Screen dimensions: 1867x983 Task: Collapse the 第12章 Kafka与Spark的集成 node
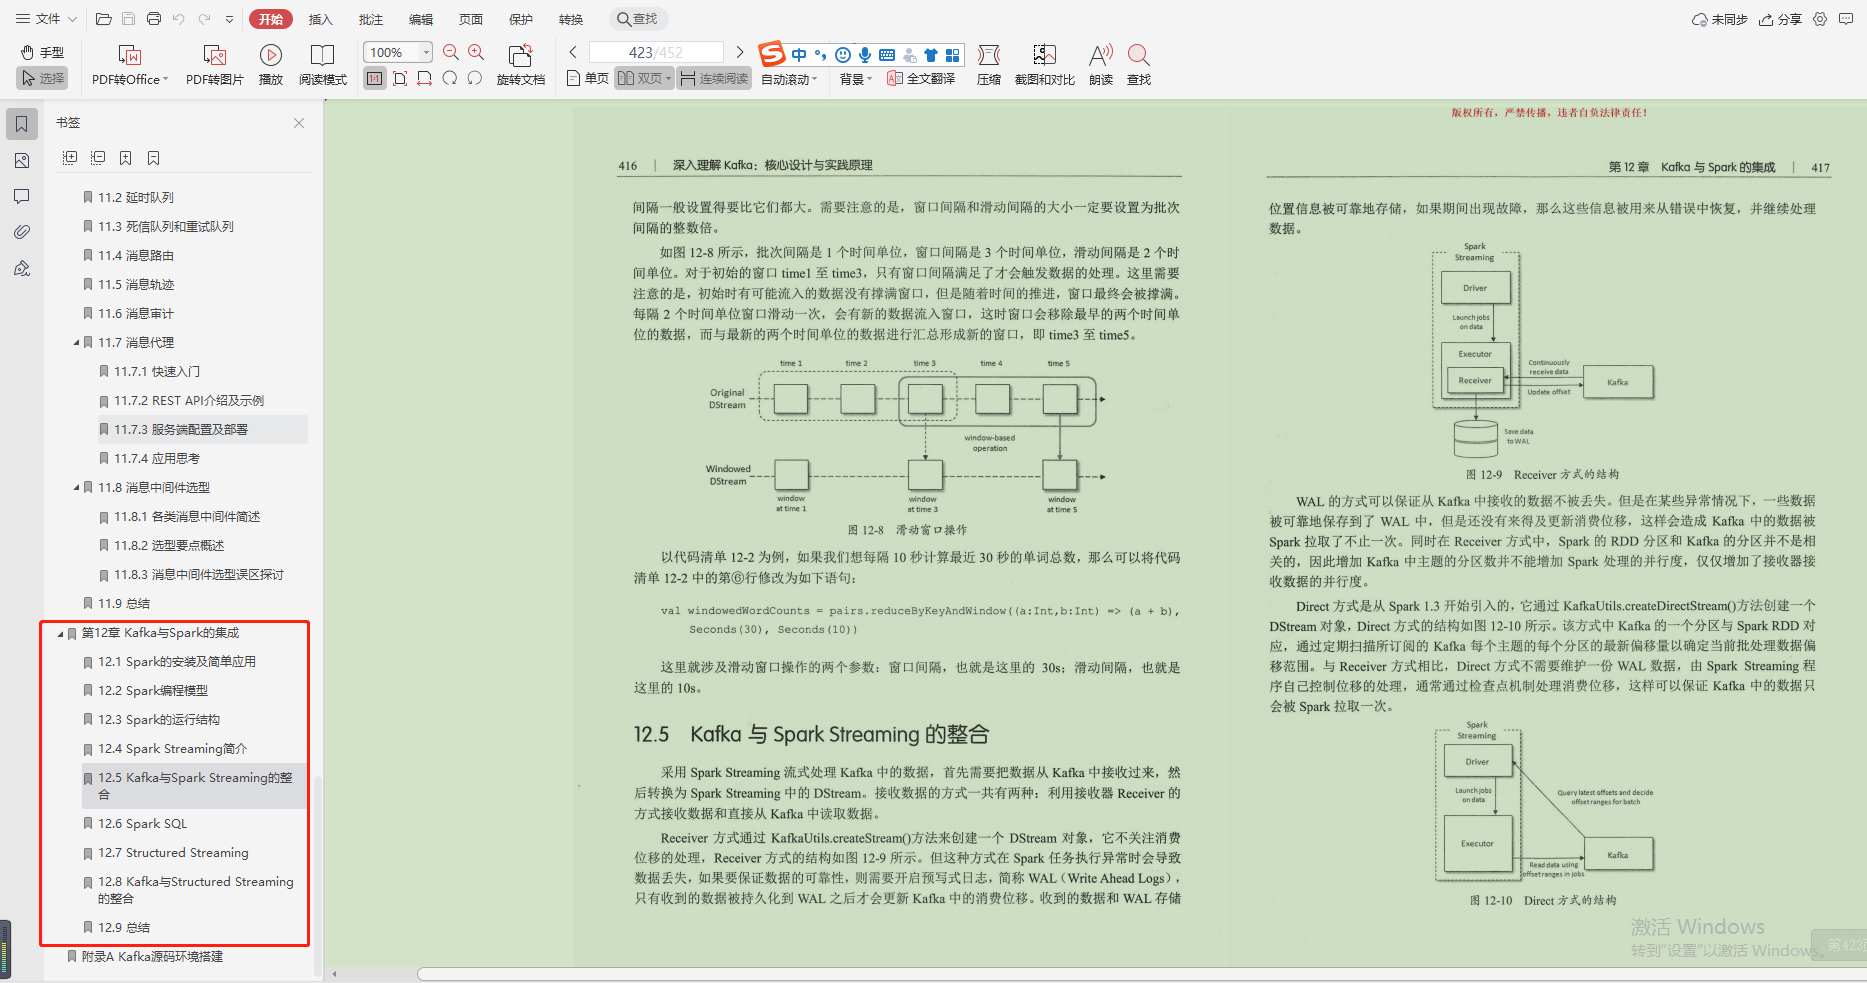[x=61, y=633]
